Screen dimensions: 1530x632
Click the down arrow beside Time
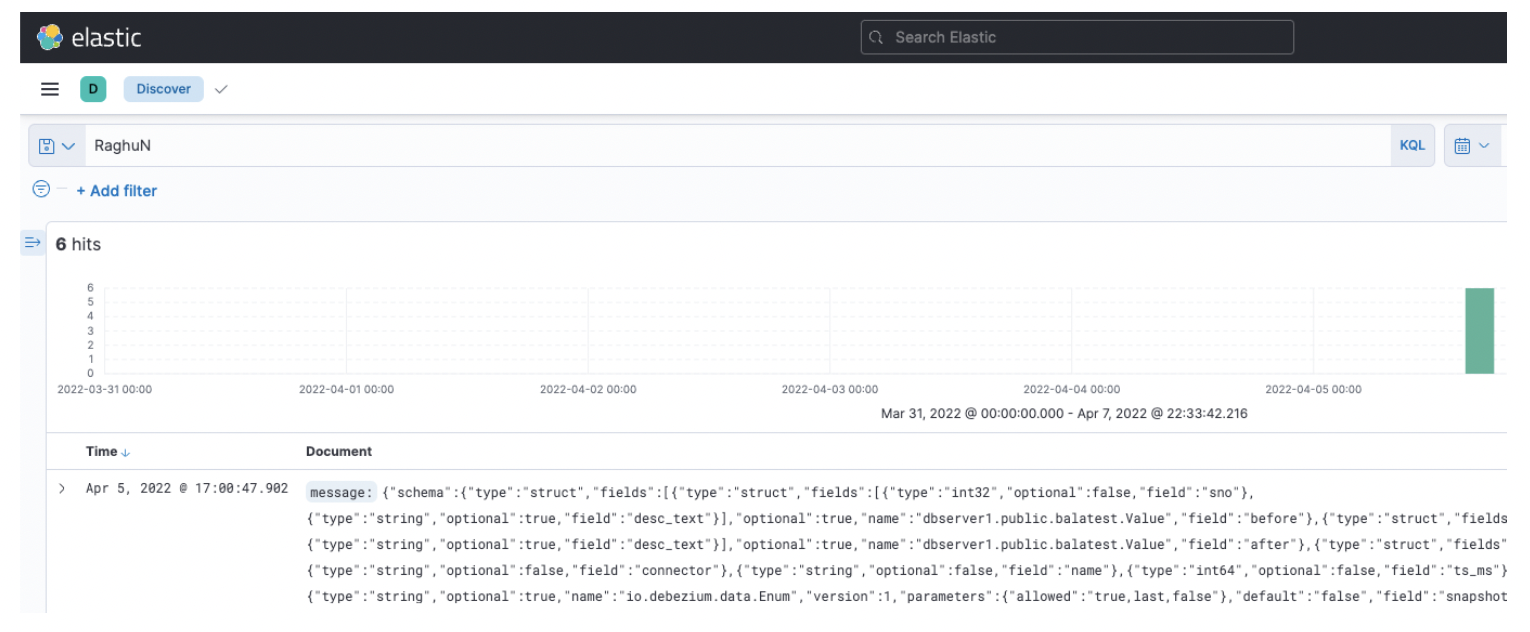[x=125, y=453]
